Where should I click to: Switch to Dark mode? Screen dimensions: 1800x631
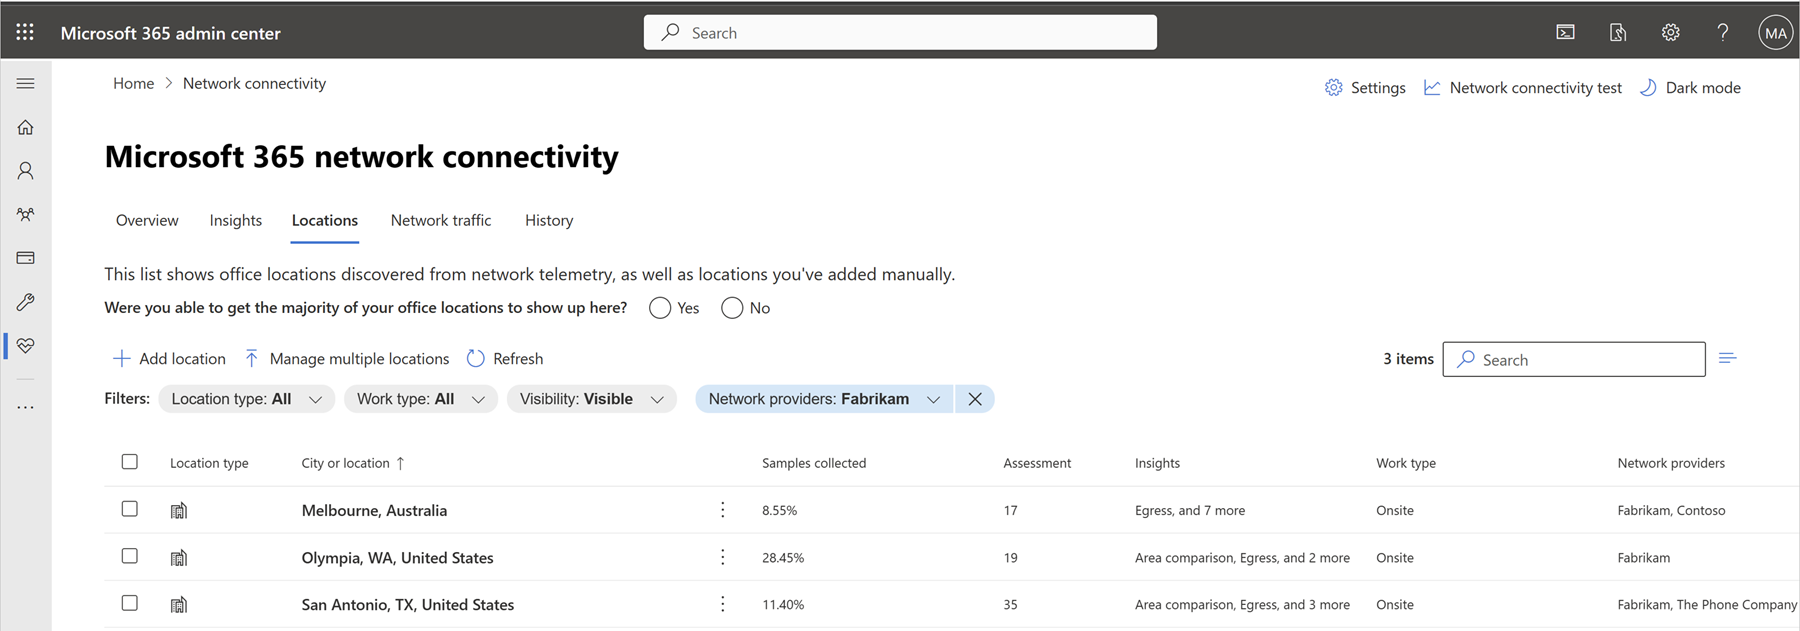pos(1690,88)
